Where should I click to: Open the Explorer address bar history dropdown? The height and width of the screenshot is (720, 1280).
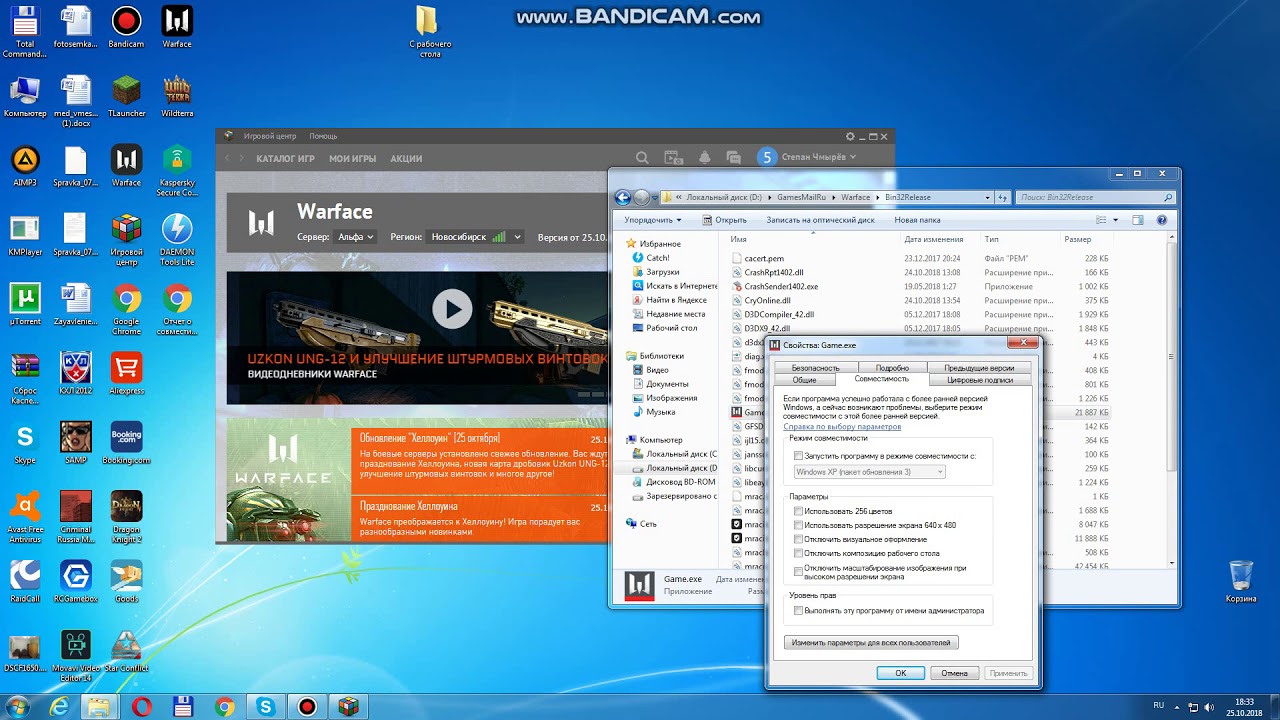click(x=988, y=198)
